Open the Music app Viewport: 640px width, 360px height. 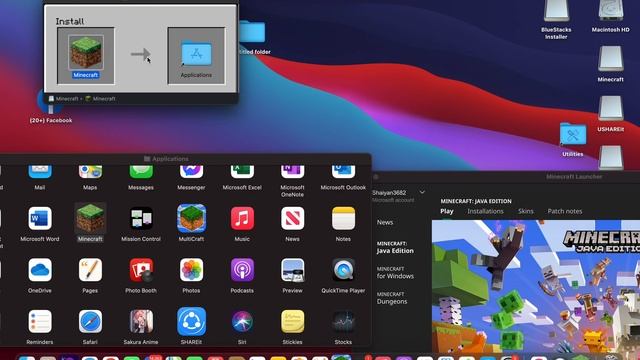[242, 218]
